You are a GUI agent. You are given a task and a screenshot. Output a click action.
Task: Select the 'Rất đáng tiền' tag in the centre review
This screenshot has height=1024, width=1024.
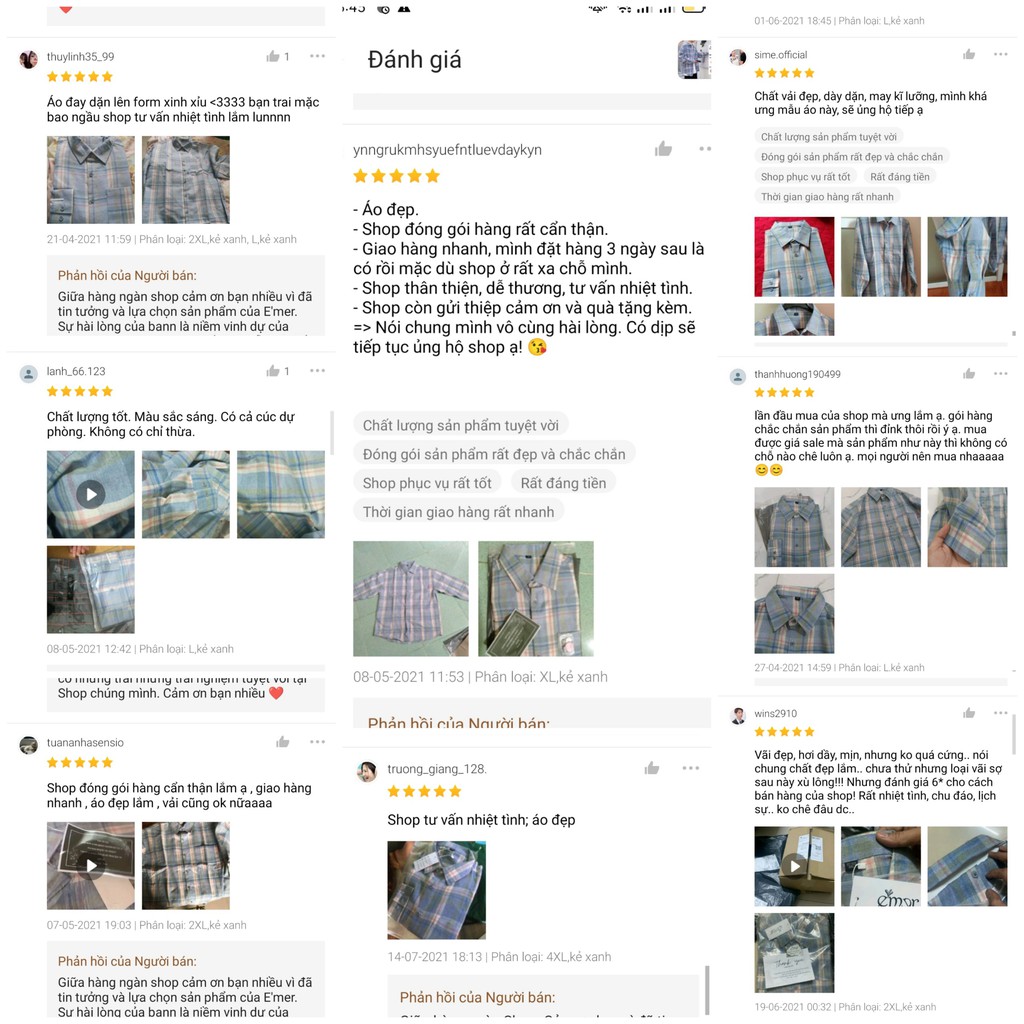pos(563,483)
